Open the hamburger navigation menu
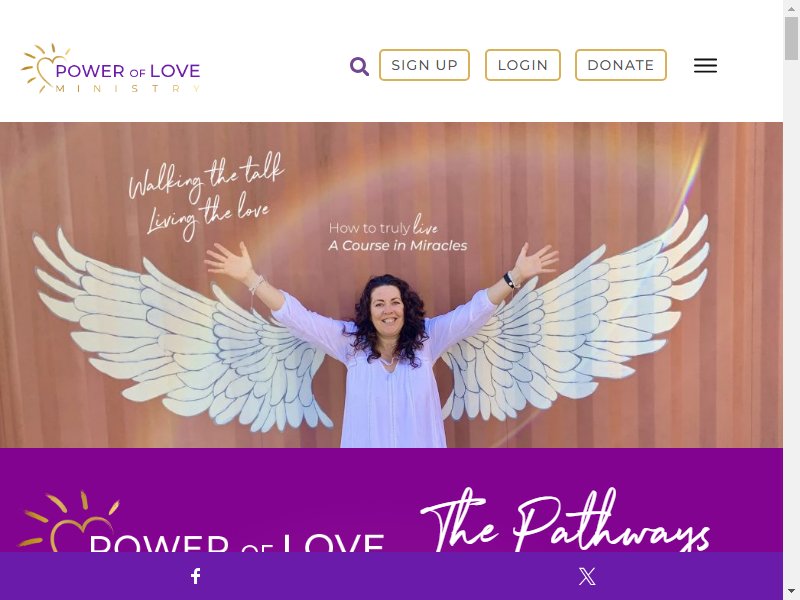 click(705, 65)
